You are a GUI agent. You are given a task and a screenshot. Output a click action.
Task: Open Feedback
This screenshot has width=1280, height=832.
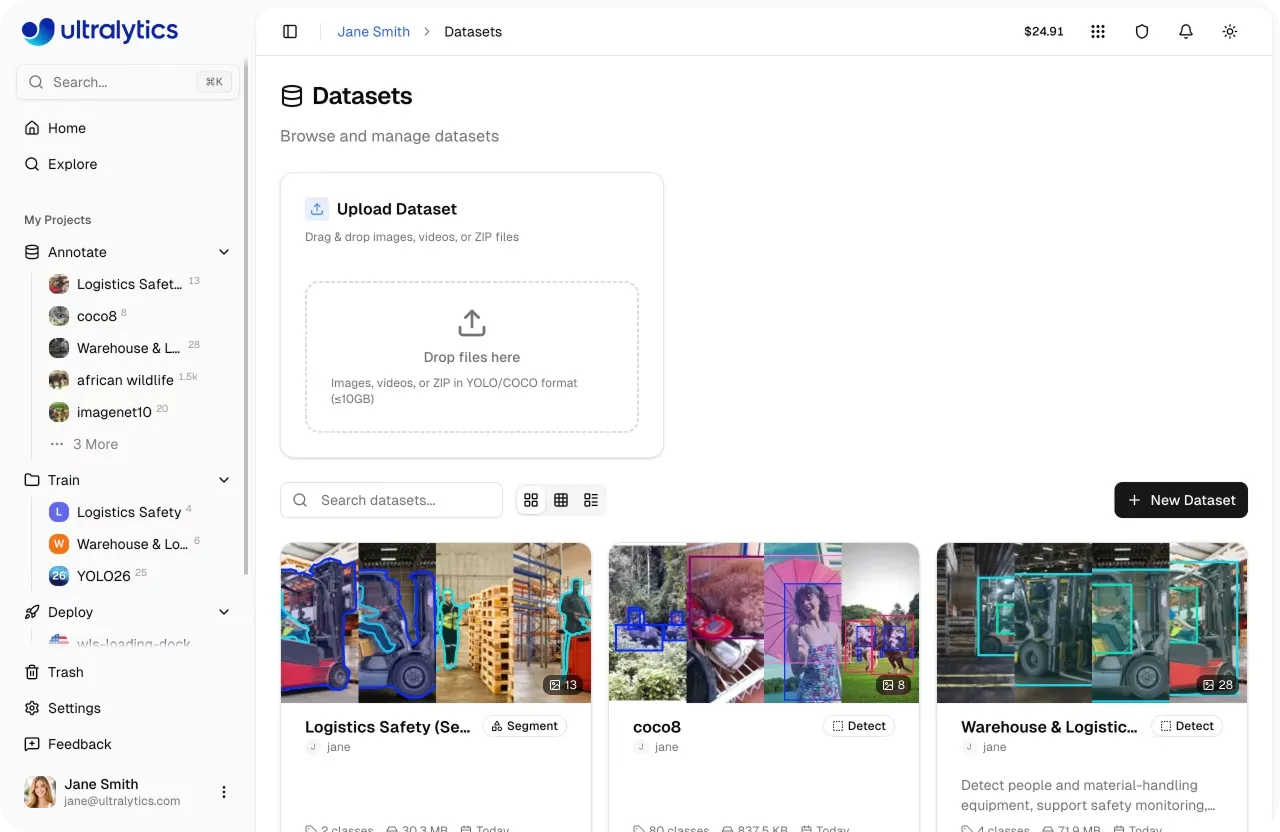click(128, 744)
